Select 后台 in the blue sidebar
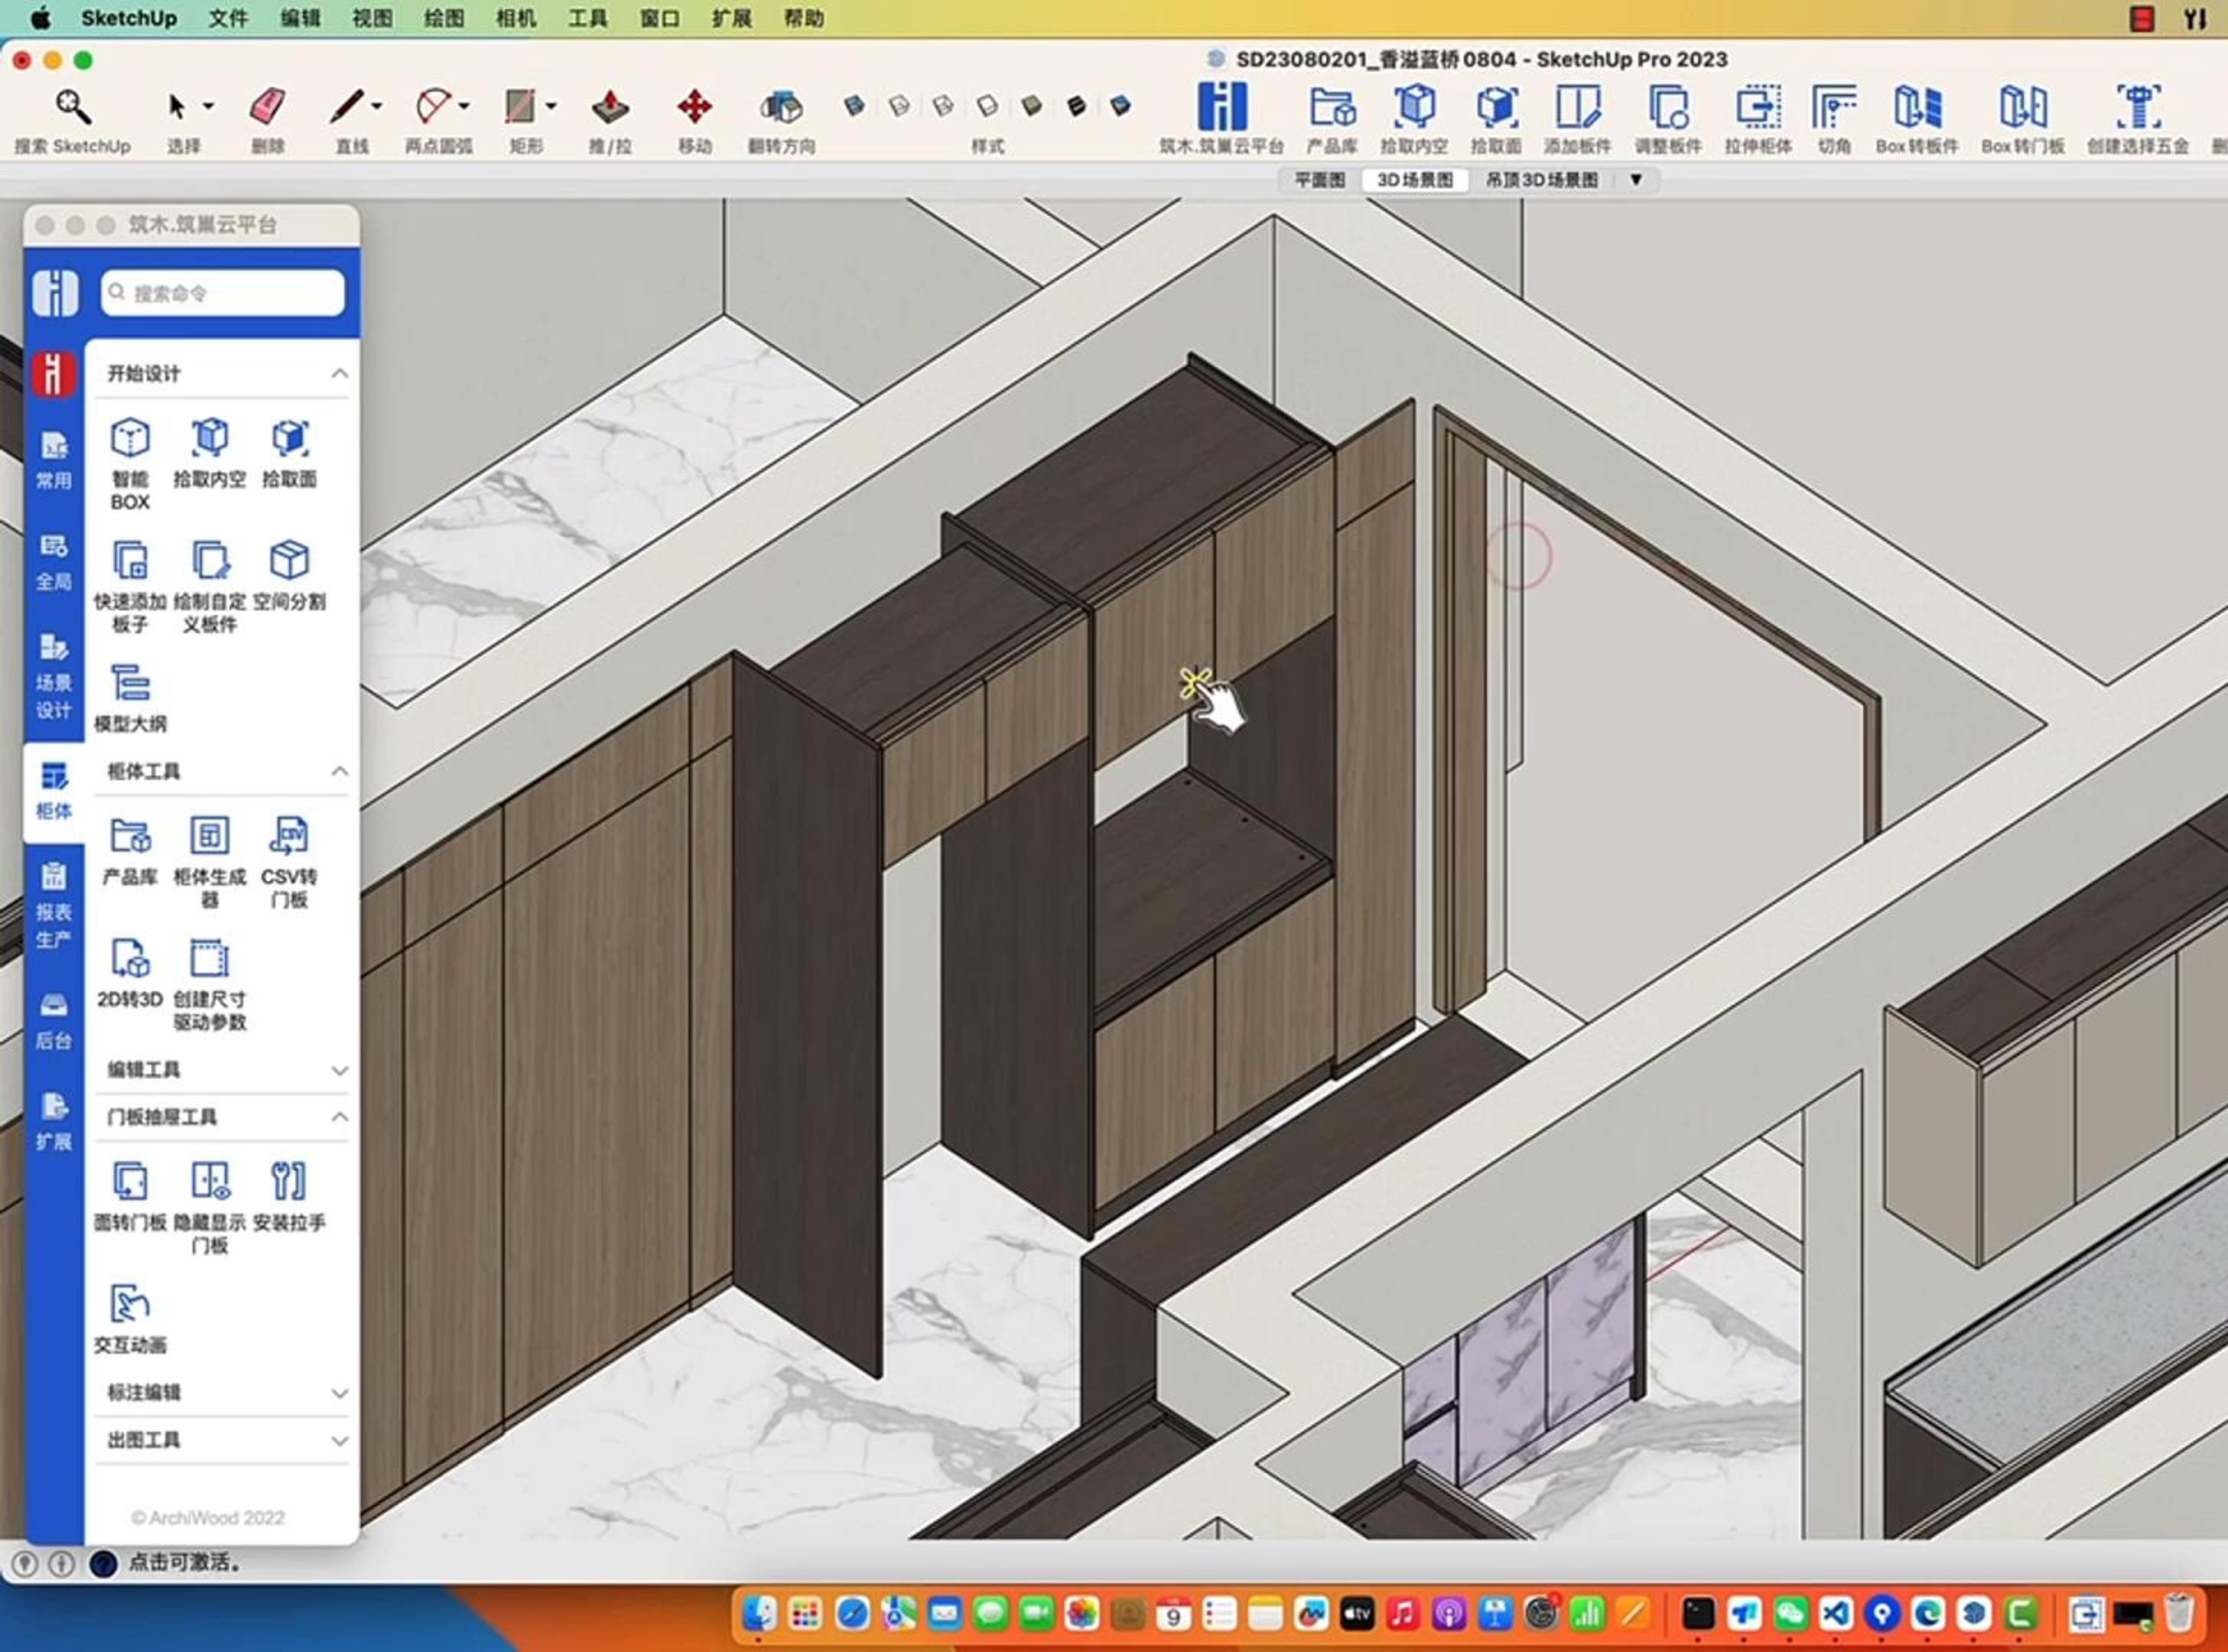Viewport: 2228px width, 1652px height. coord(54,1021)
